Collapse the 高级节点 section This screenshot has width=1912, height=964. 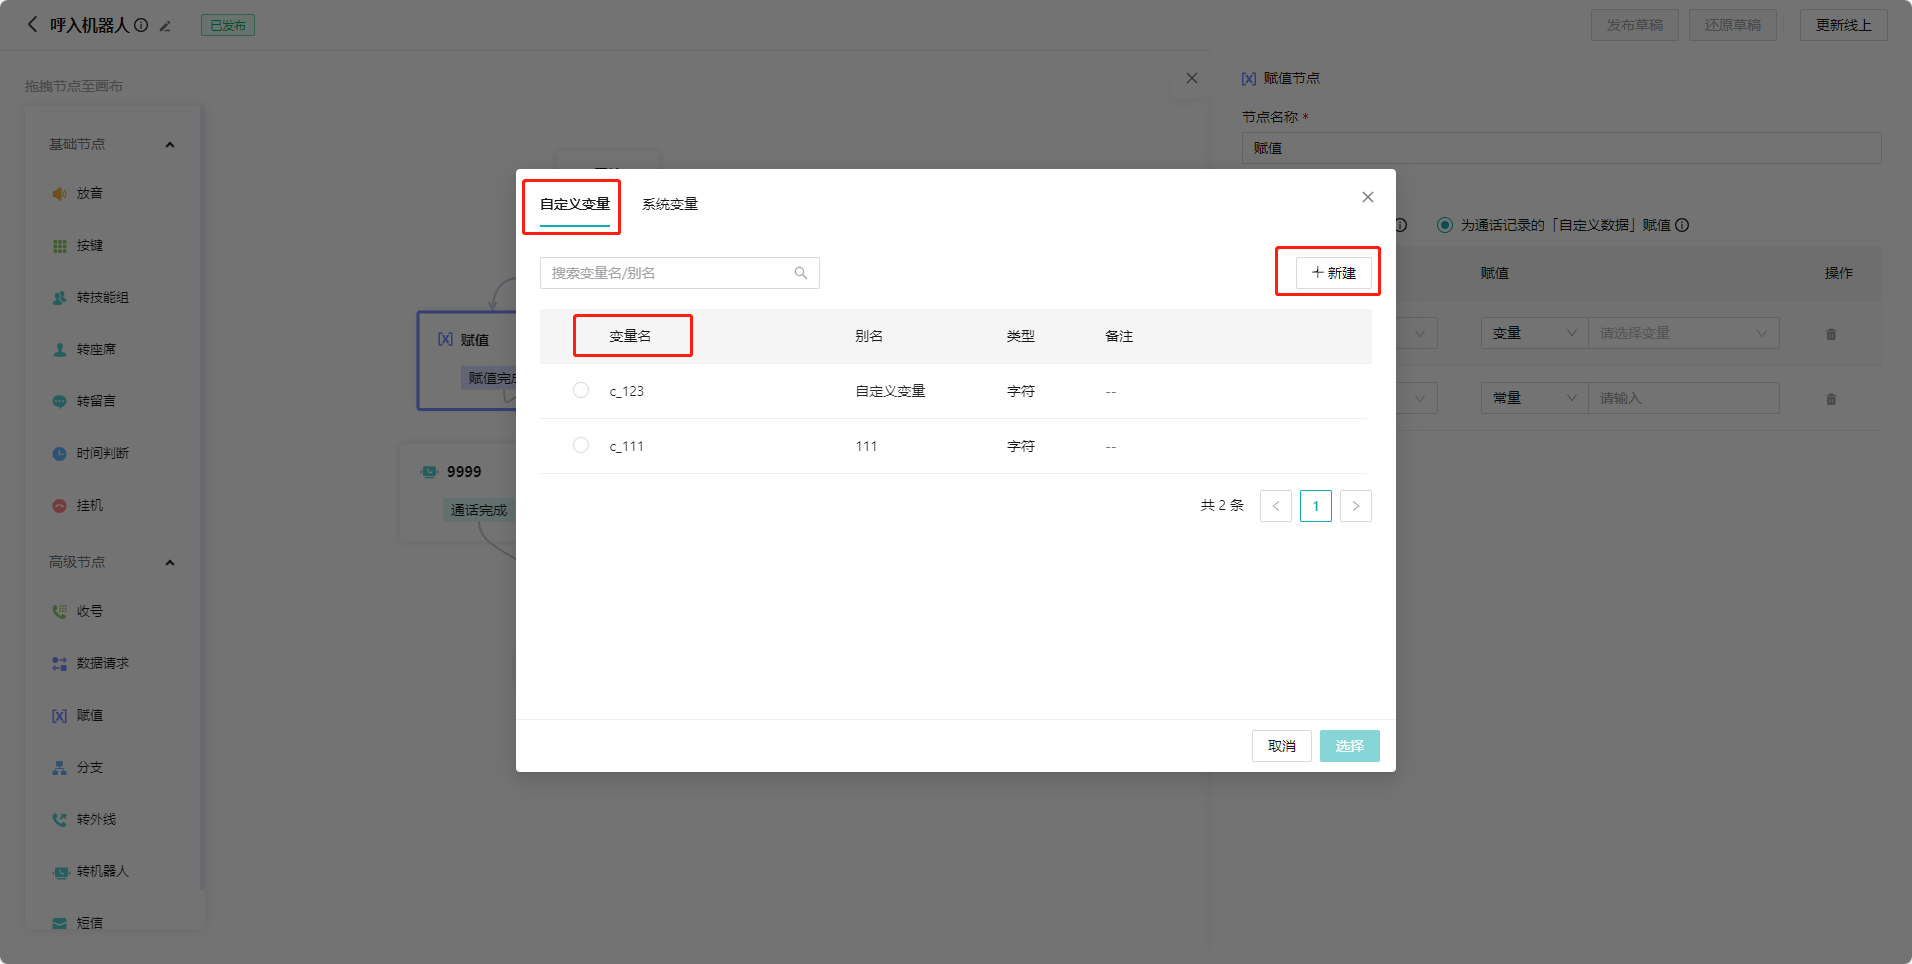coord(170,563)
